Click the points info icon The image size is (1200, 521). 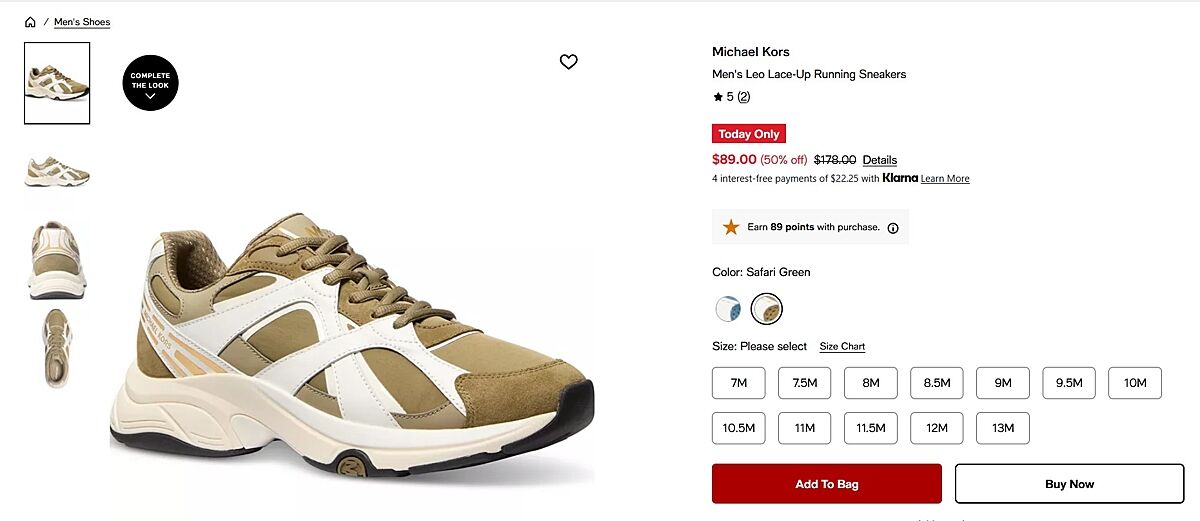893,228
